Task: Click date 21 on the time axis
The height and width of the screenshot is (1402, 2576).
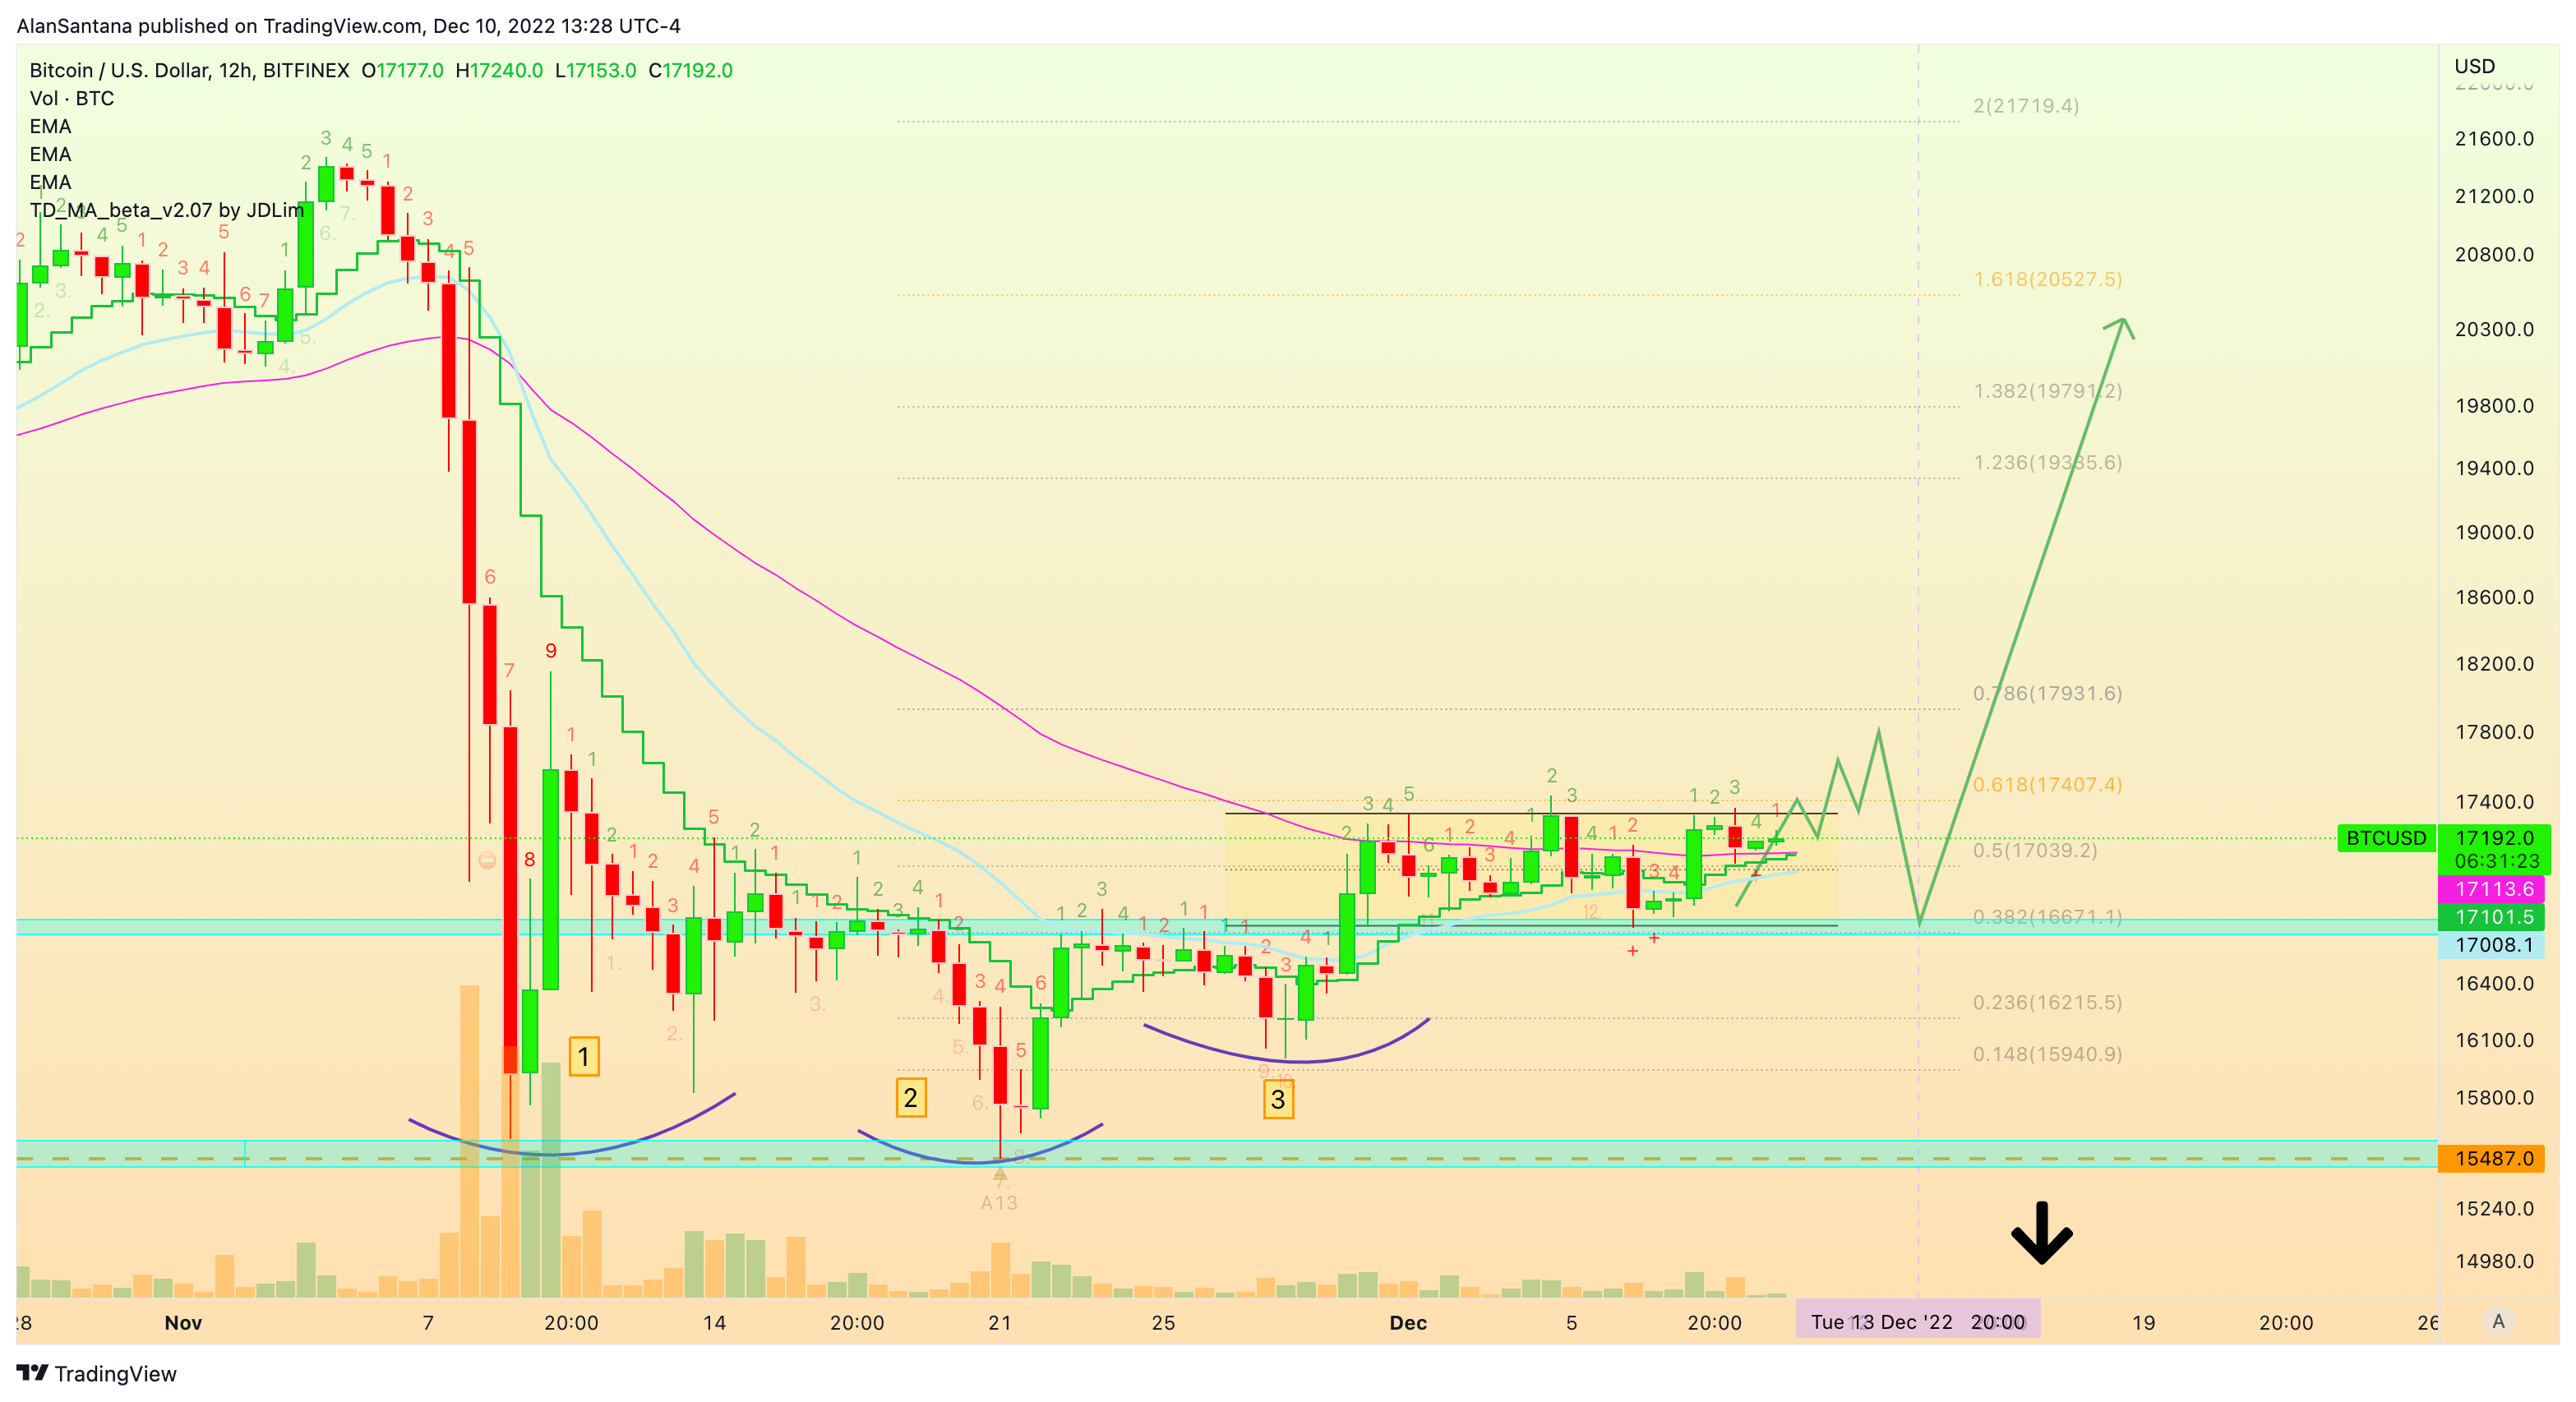Action: click(x=999, y=1322)
